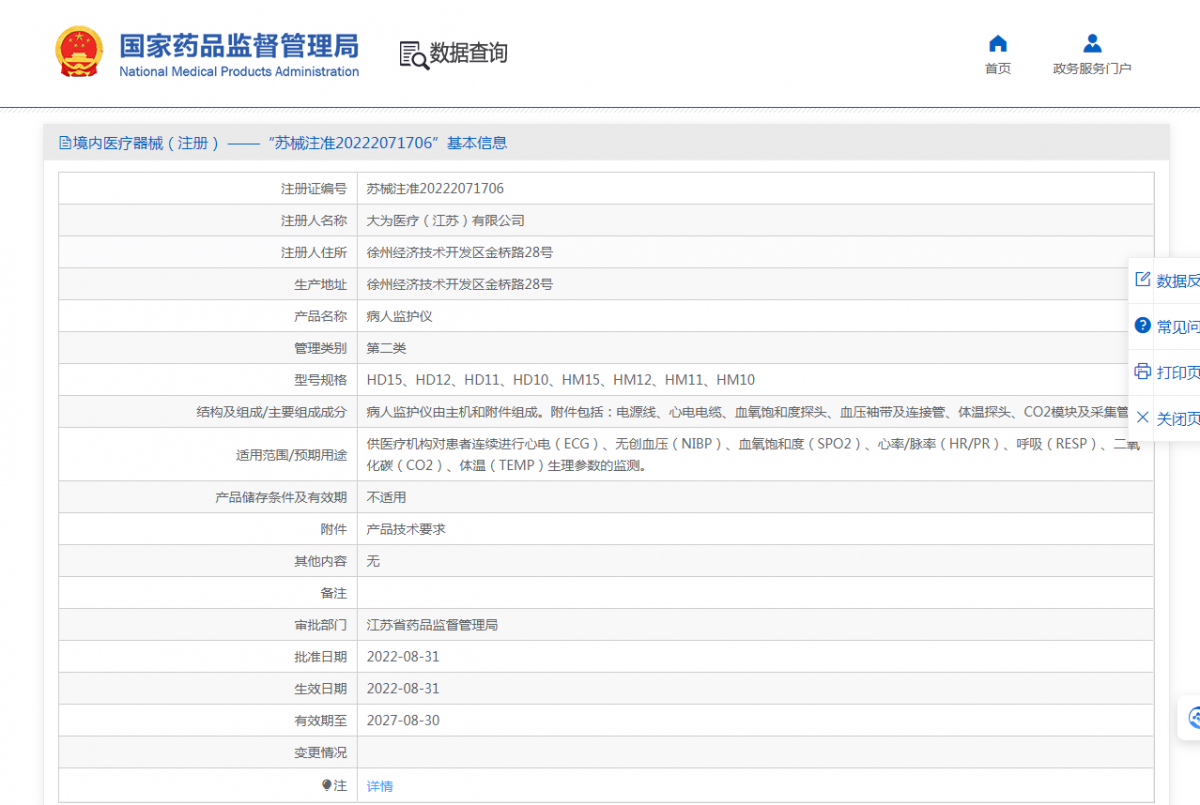Click the 政务服务门户 text label
The image size is (1200, 805).
point(1092,69)
